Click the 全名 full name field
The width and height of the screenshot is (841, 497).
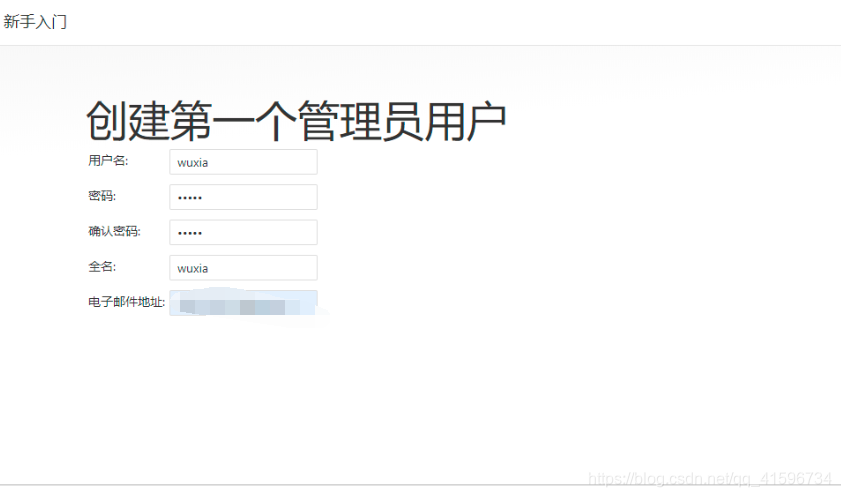point(244,268)
